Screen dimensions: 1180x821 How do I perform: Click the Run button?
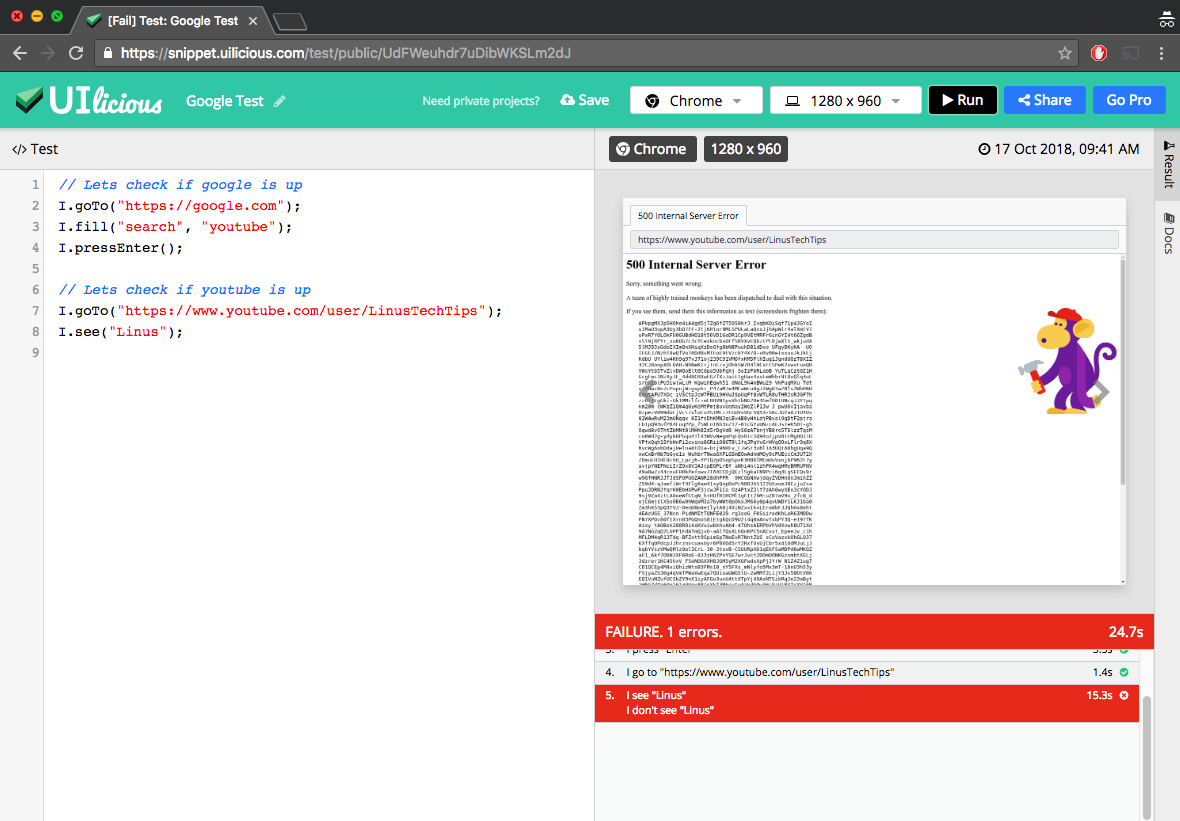(962, 100)
